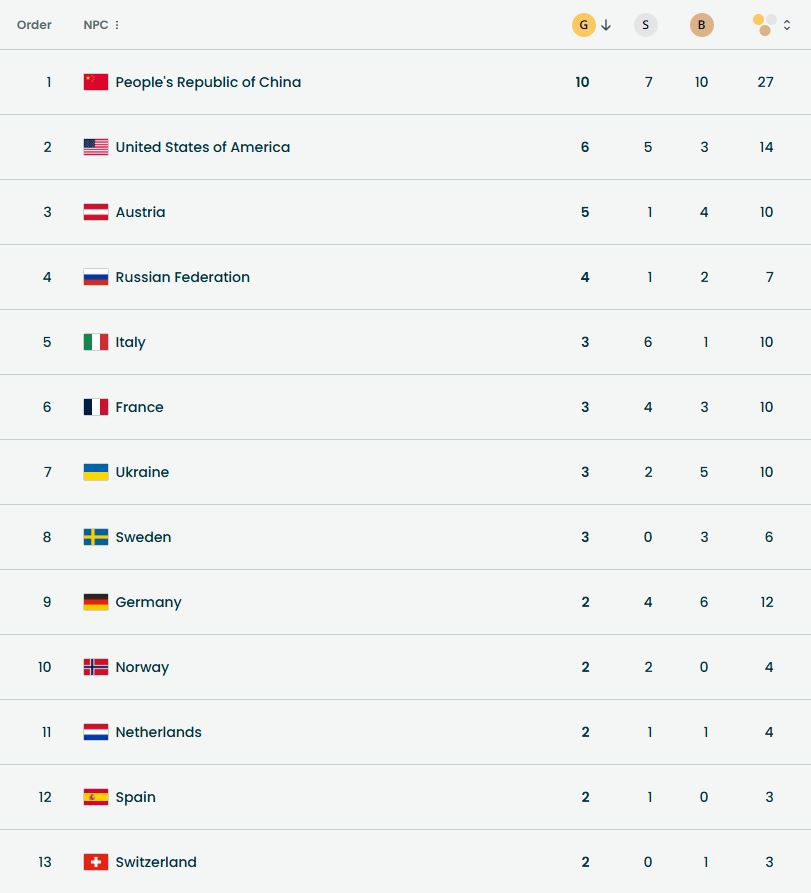Click the Ukraine flag icon
The image size is (811, 893).
coord(96,472)
